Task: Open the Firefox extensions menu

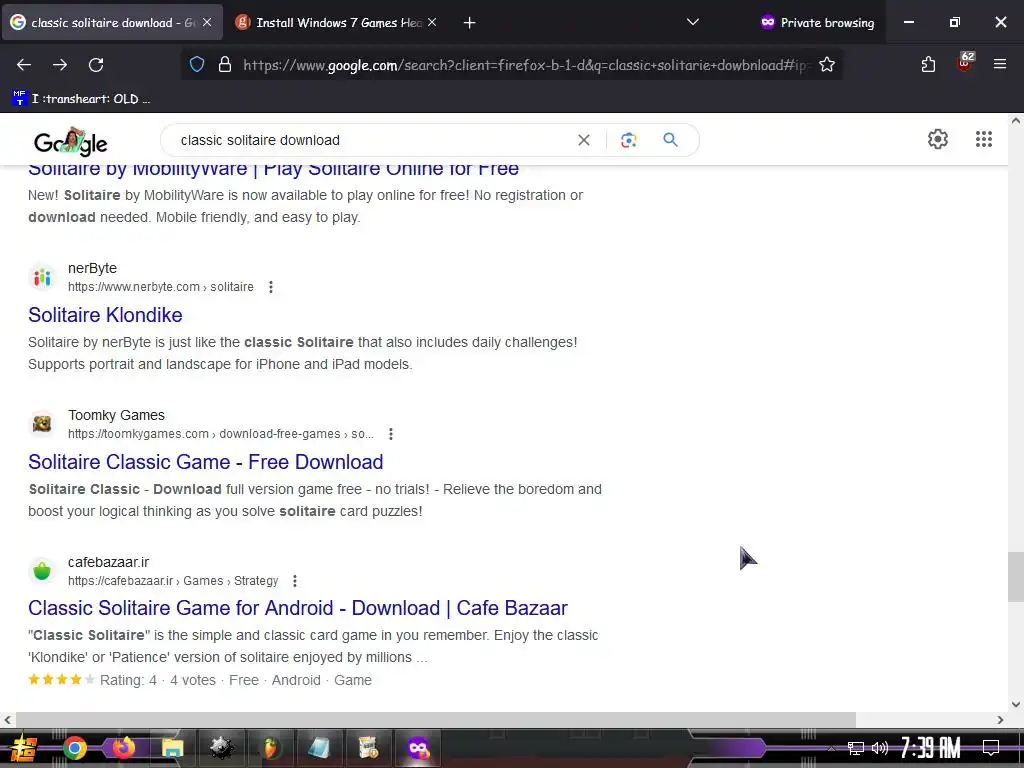Action: click(x=928, y=65)
